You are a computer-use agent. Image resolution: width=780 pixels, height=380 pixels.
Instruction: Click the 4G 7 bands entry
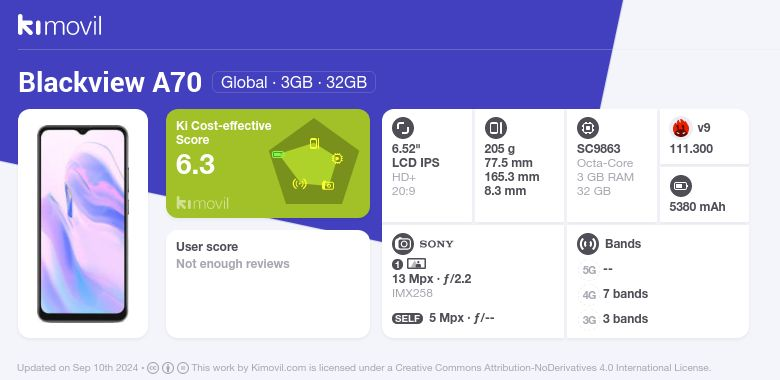pos(614,294)
